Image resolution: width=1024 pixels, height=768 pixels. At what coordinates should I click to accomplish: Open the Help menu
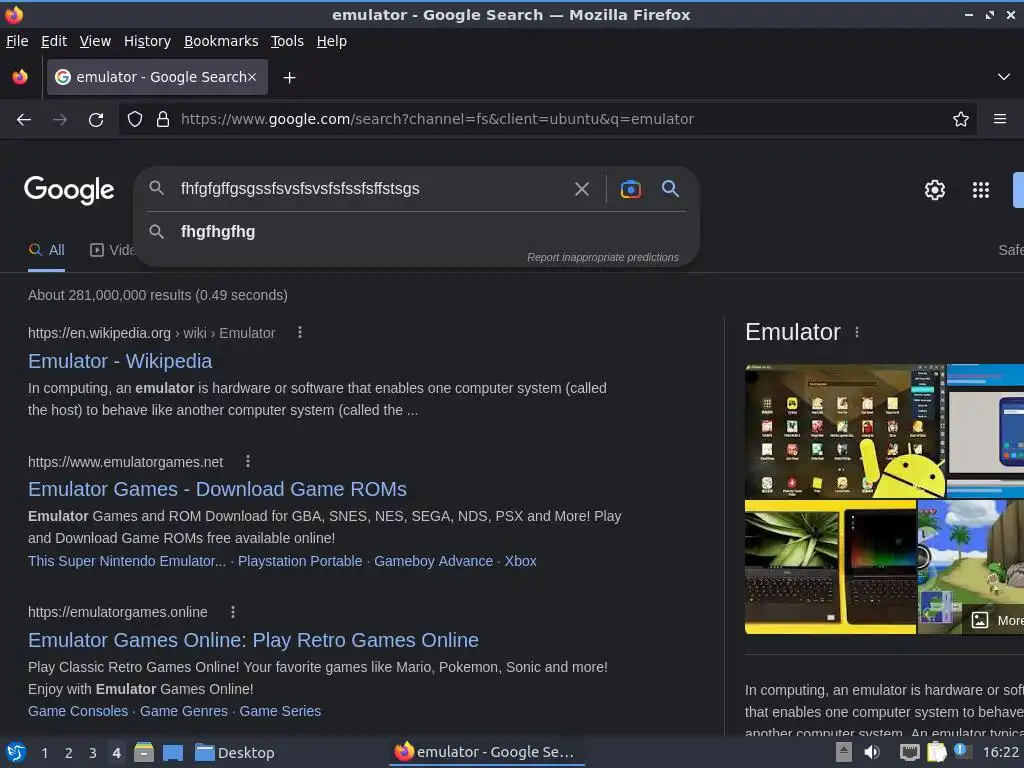point(332,41)
